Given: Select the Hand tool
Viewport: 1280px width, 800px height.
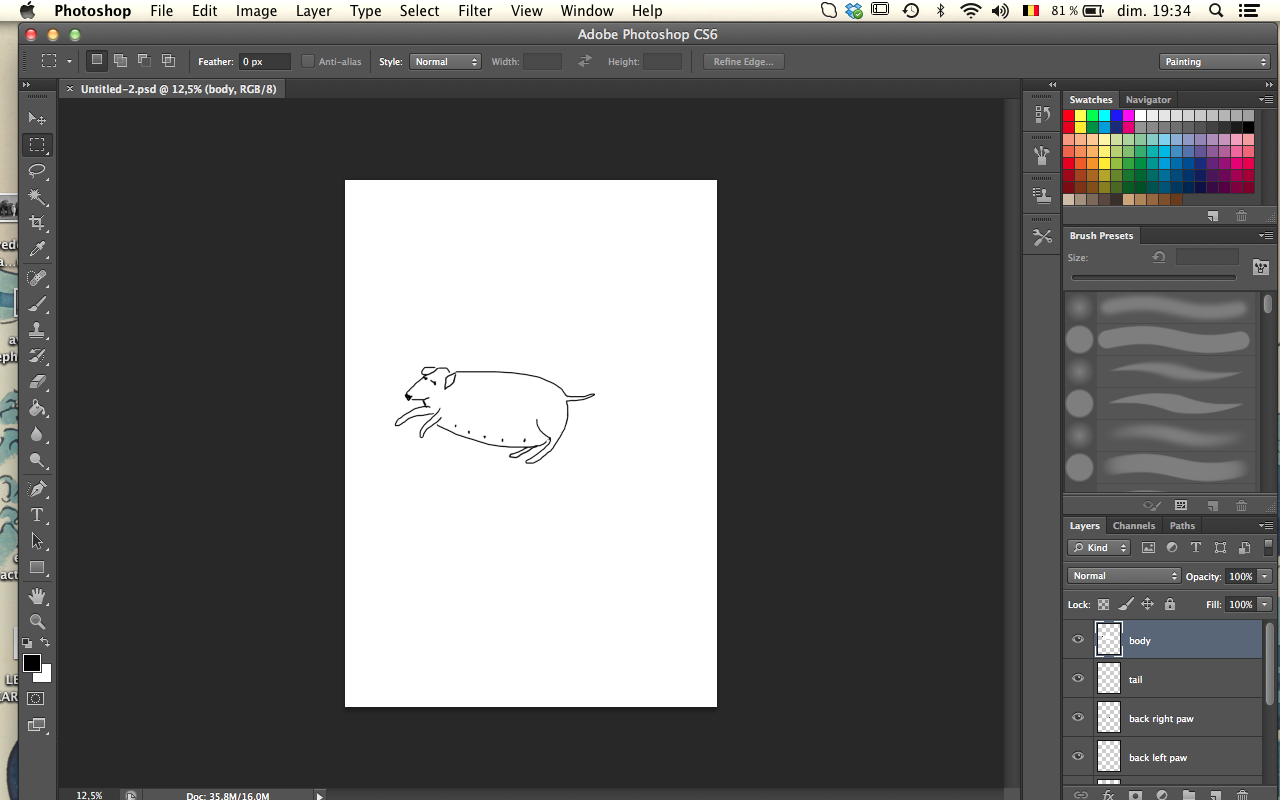Looking at the screenshot, I should 37,596.
